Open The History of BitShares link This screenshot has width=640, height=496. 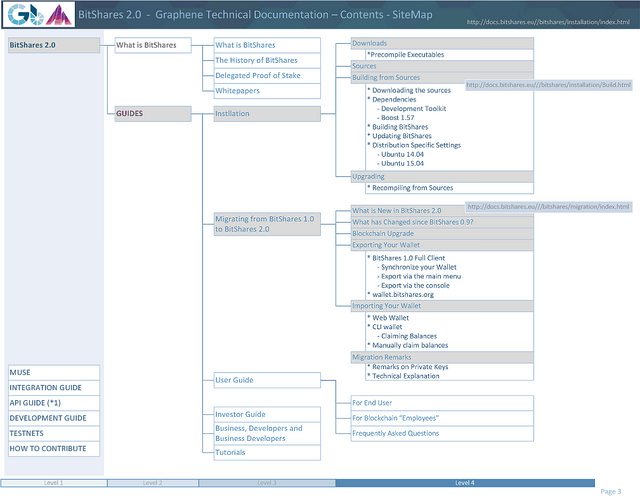coord(267,60)
